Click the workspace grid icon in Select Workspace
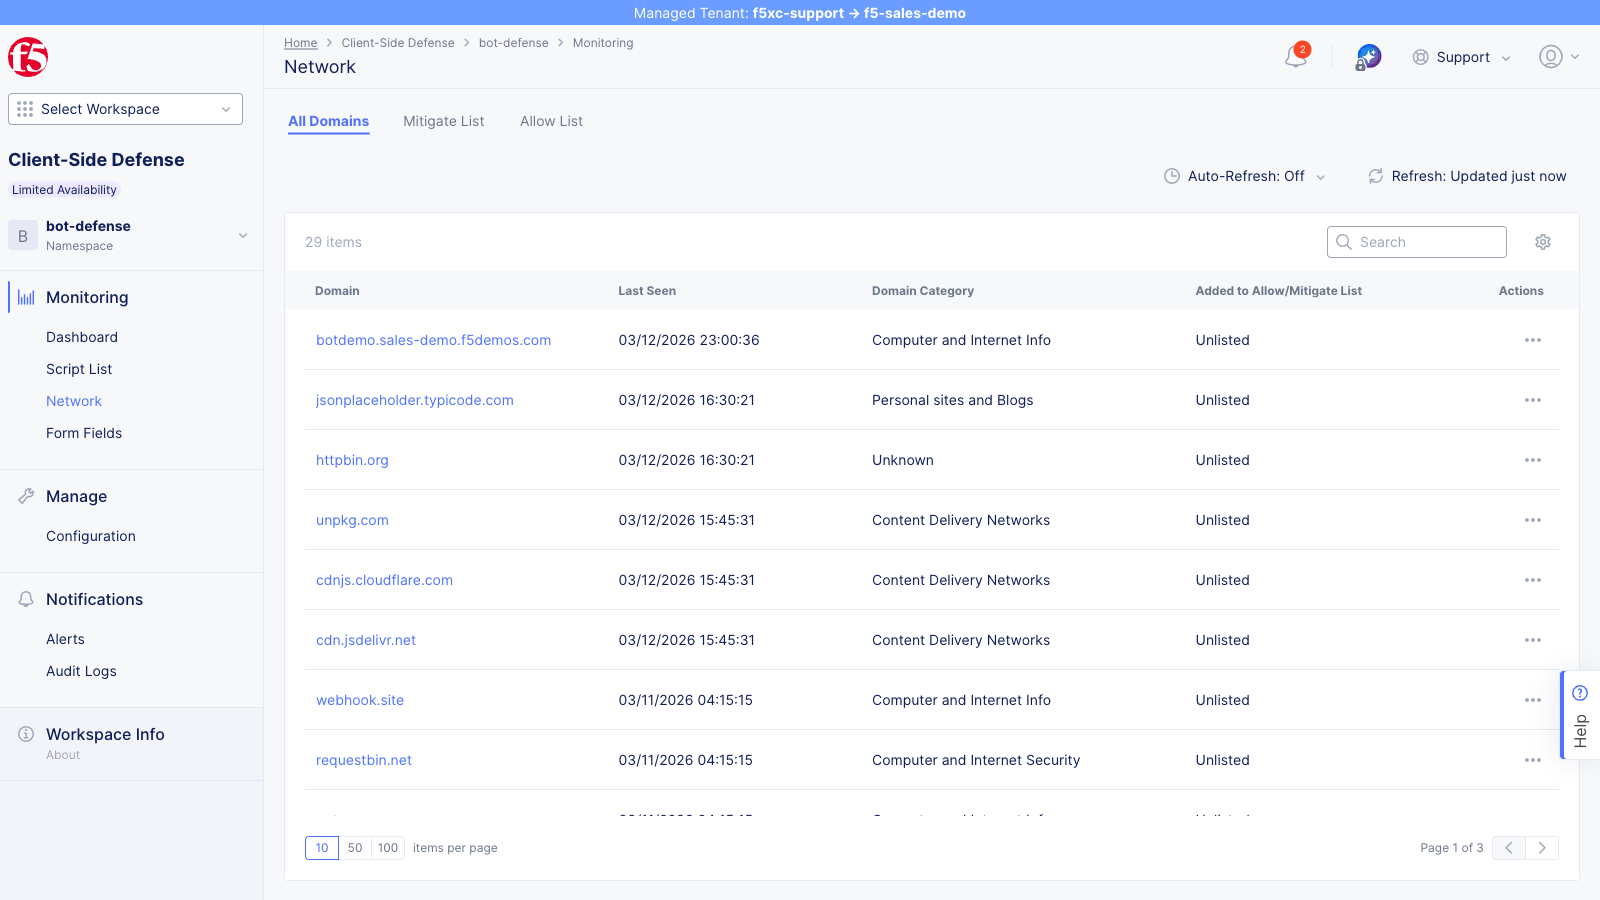1600x900 pixels. click(x=24, y=109)
